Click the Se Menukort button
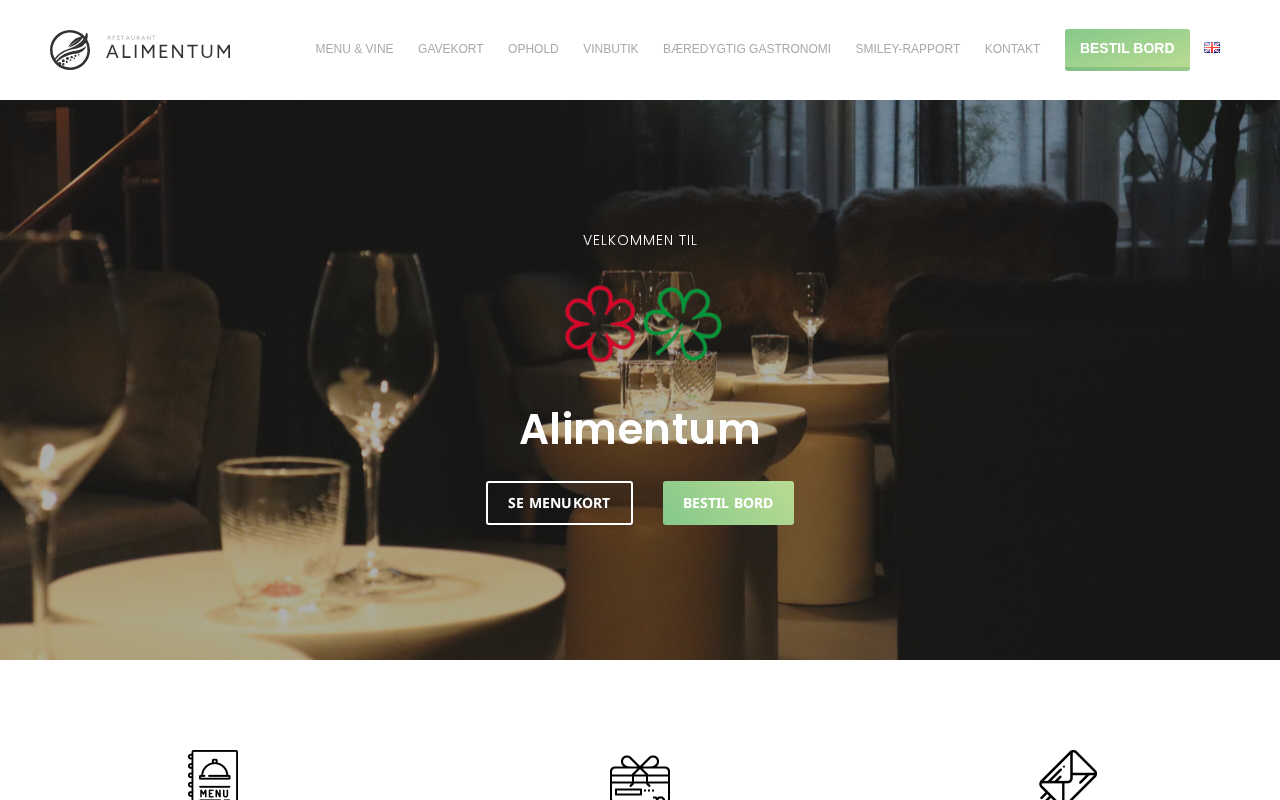 click(x=559, y=503)
